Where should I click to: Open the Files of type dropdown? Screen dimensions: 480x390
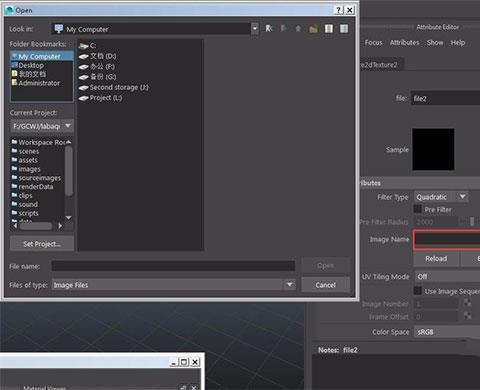tap(290, 284)
